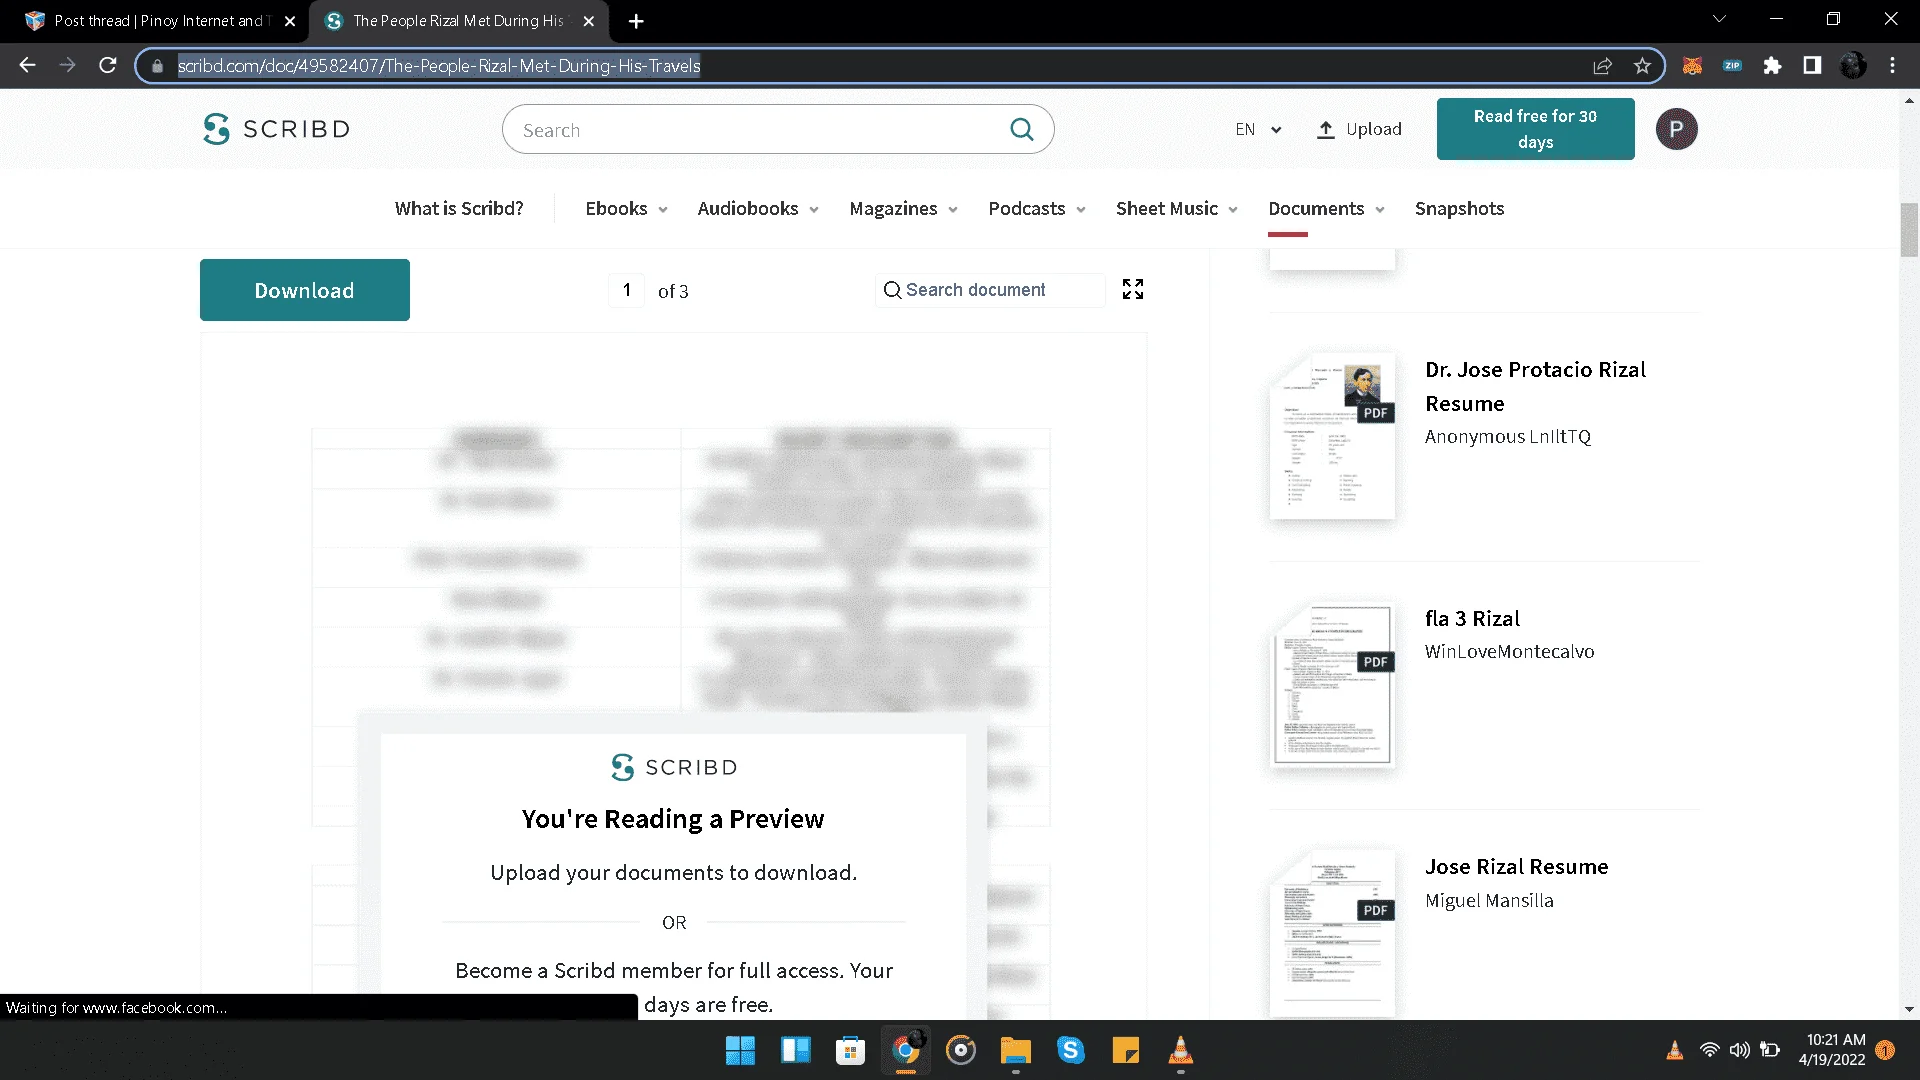Viewport: 1920px width, 1080px height.
Task: Close the Scribd browser tab
Action: click(589, 21)
